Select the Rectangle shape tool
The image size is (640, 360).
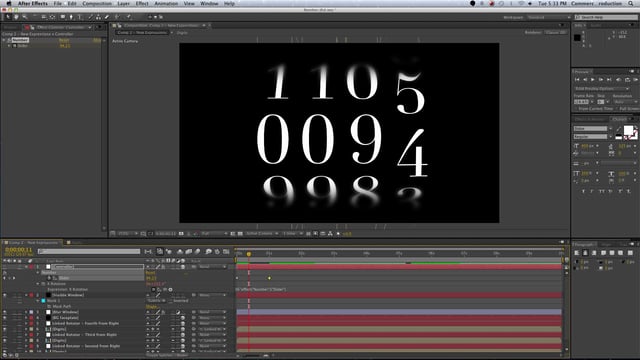pos(62,17)
